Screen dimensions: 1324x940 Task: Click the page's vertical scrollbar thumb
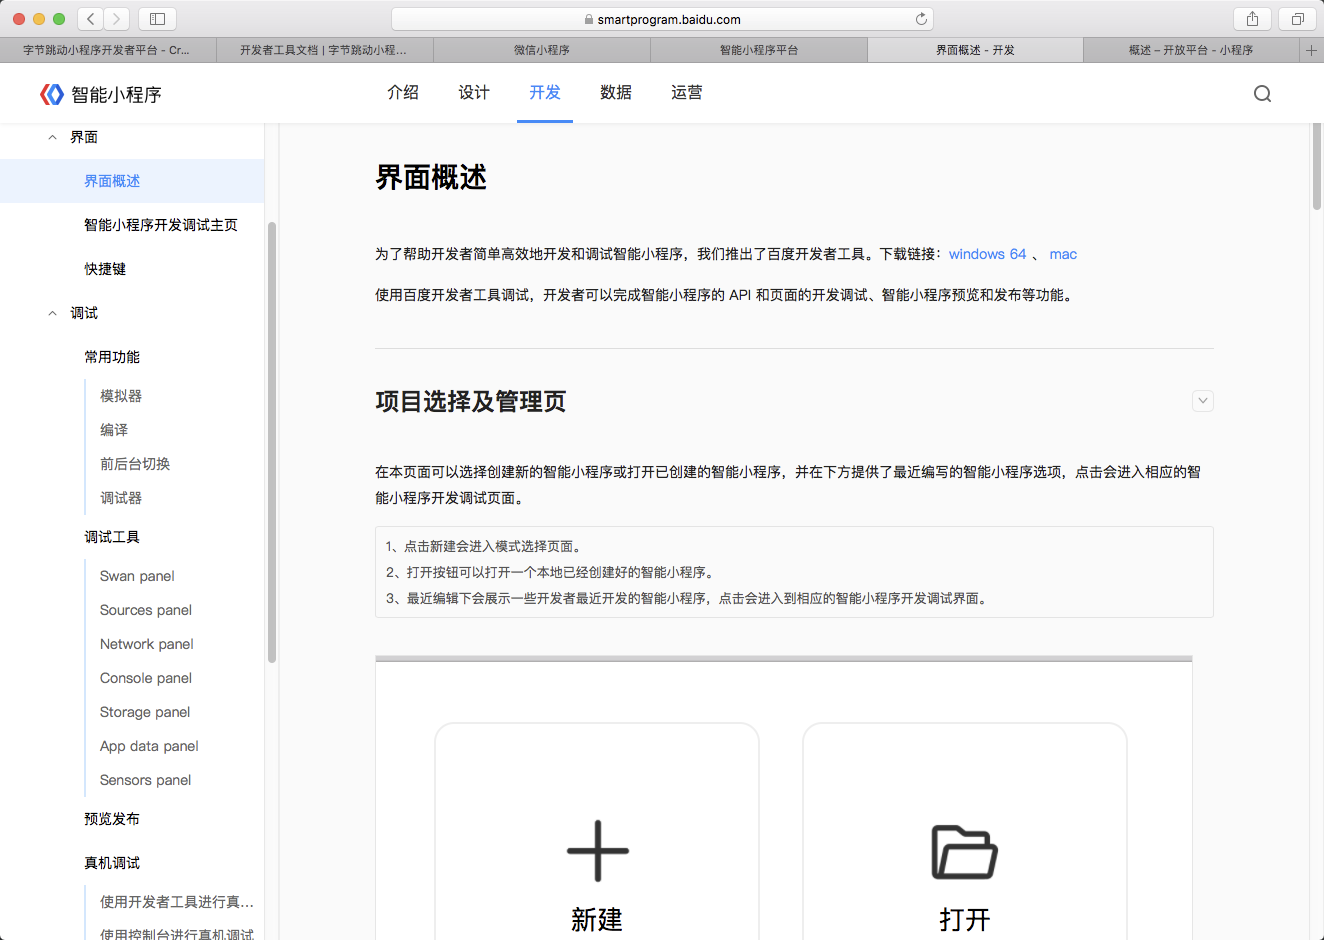point(1317,167)
